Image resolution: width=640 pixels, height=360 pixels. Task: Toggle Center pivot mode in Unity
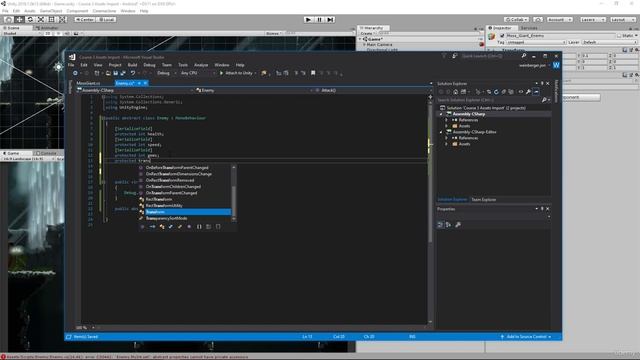(x=84, y=19)
